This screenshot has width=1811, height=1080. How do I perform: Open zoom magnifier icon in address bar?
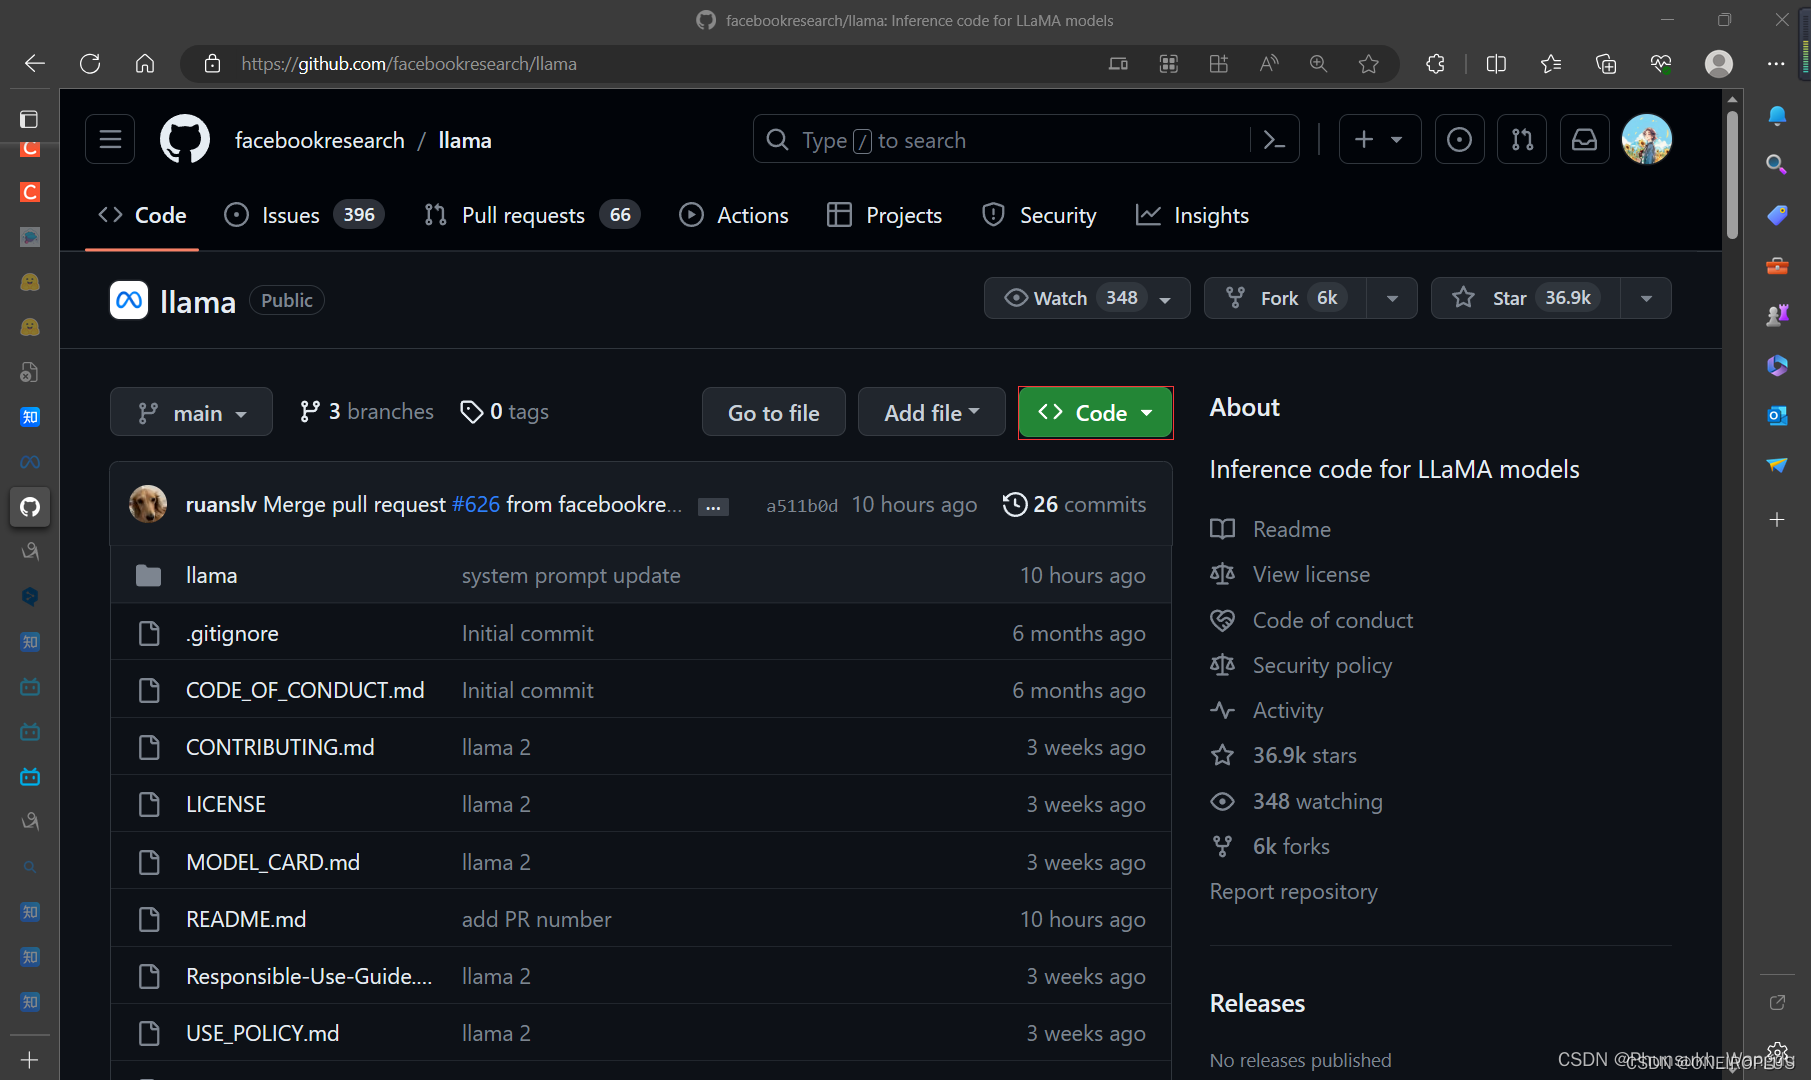point(1319,64)
